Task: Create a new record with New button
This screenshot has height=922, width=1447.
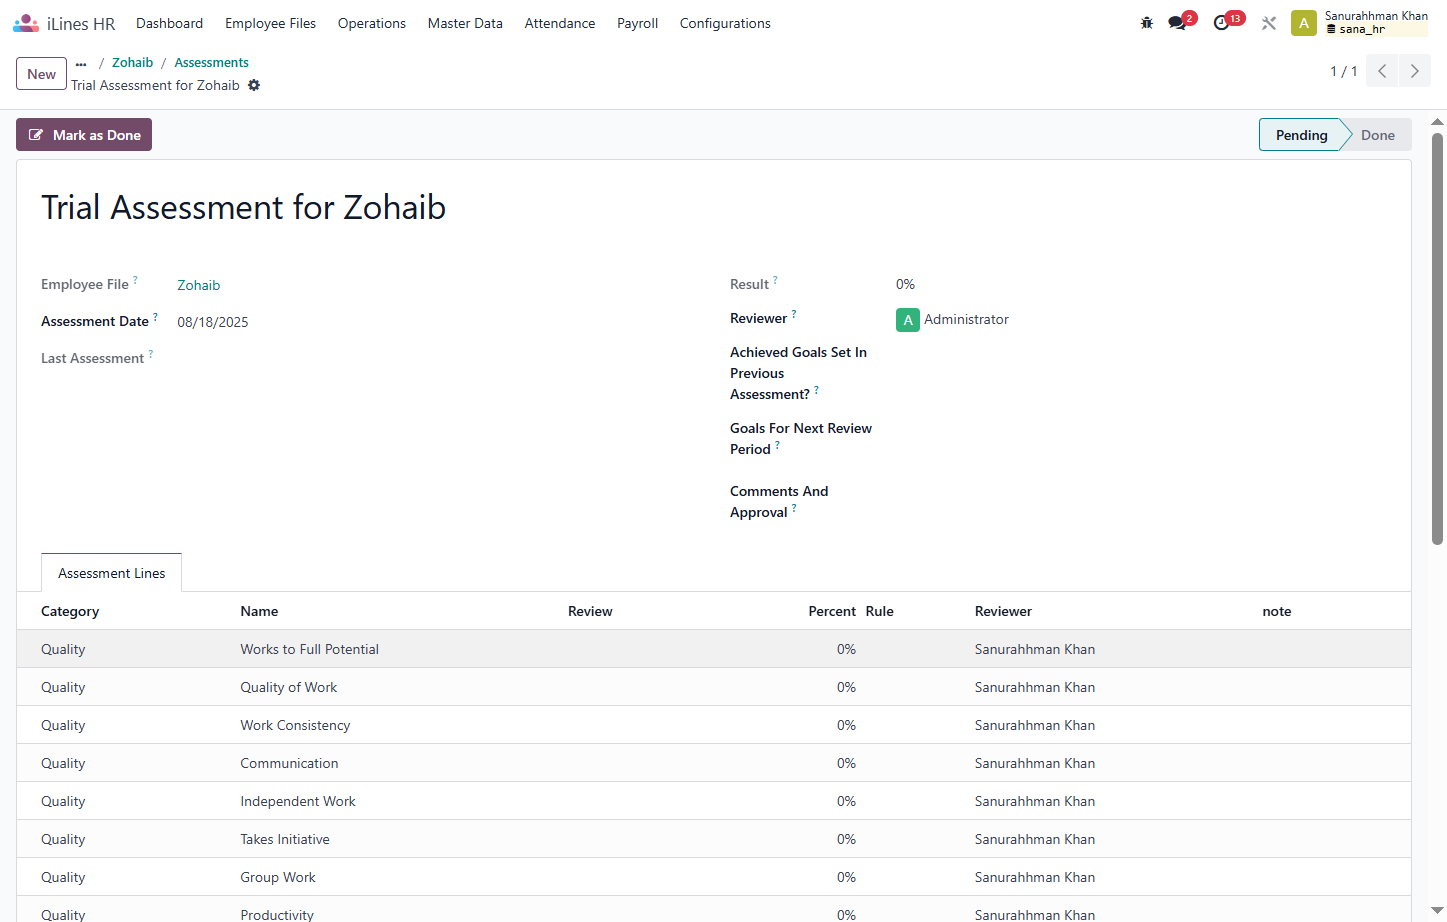Action: click(x=41, y=74)
